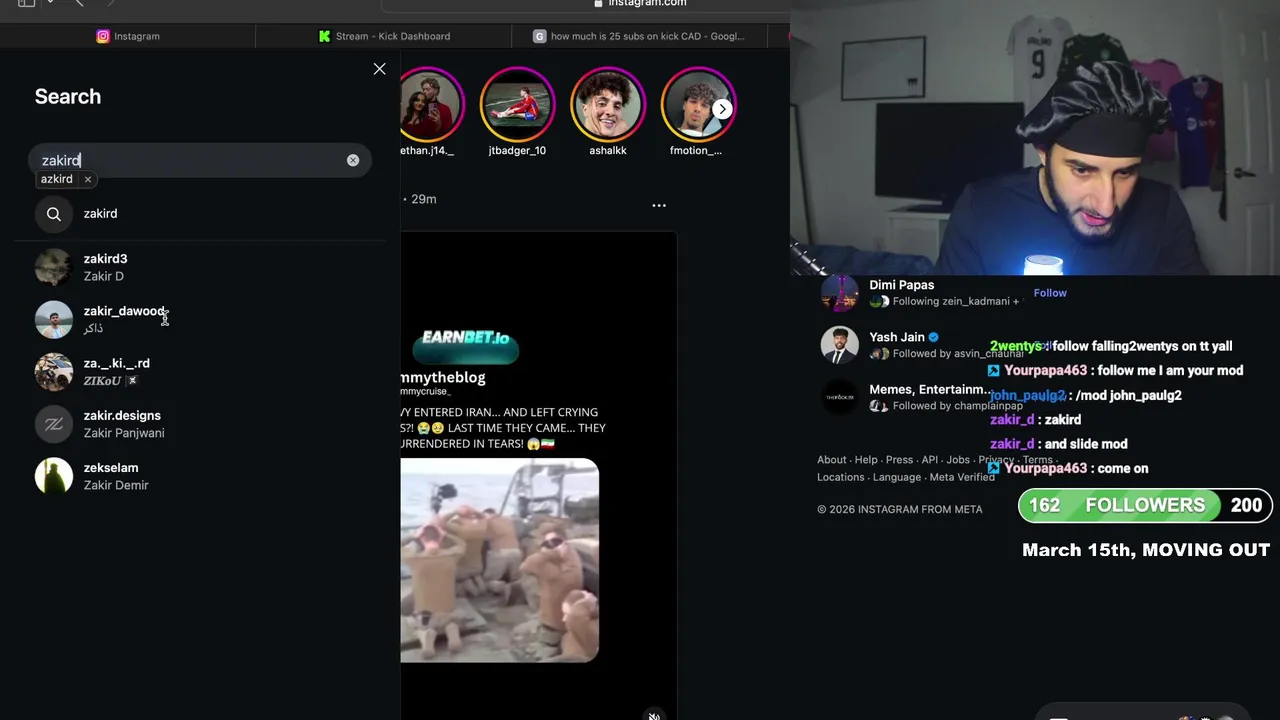Click zakir_dawood profile picture

click(54, 320)
